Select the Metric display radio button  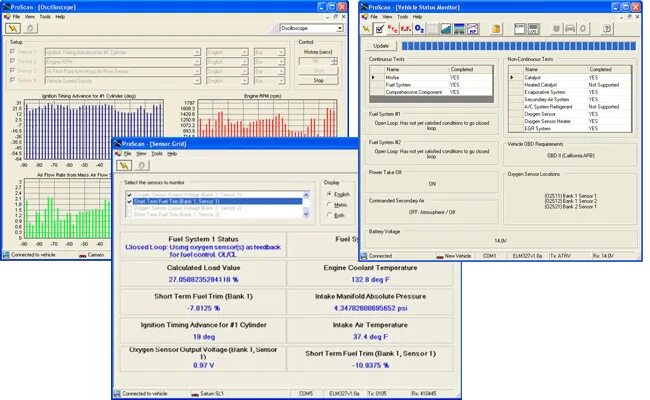(330, 205)
